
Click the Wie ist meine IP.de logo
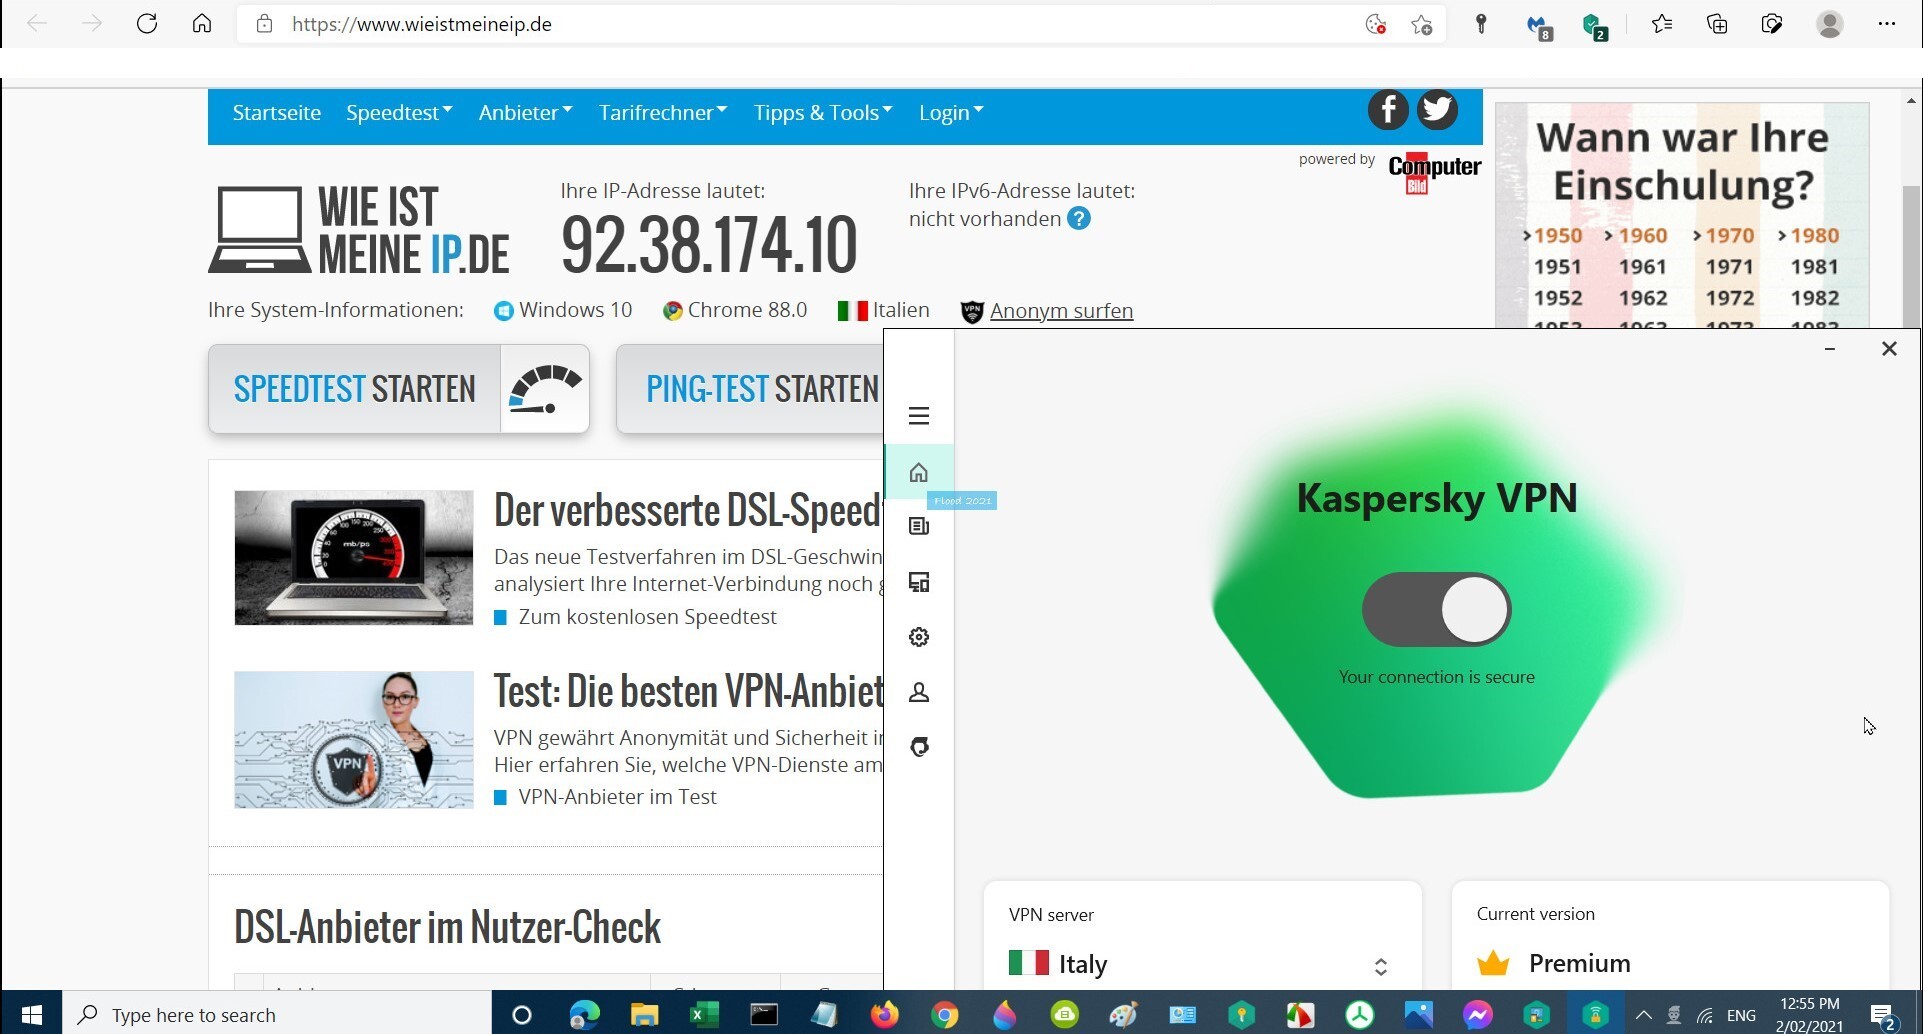click(x=359, y=230)
